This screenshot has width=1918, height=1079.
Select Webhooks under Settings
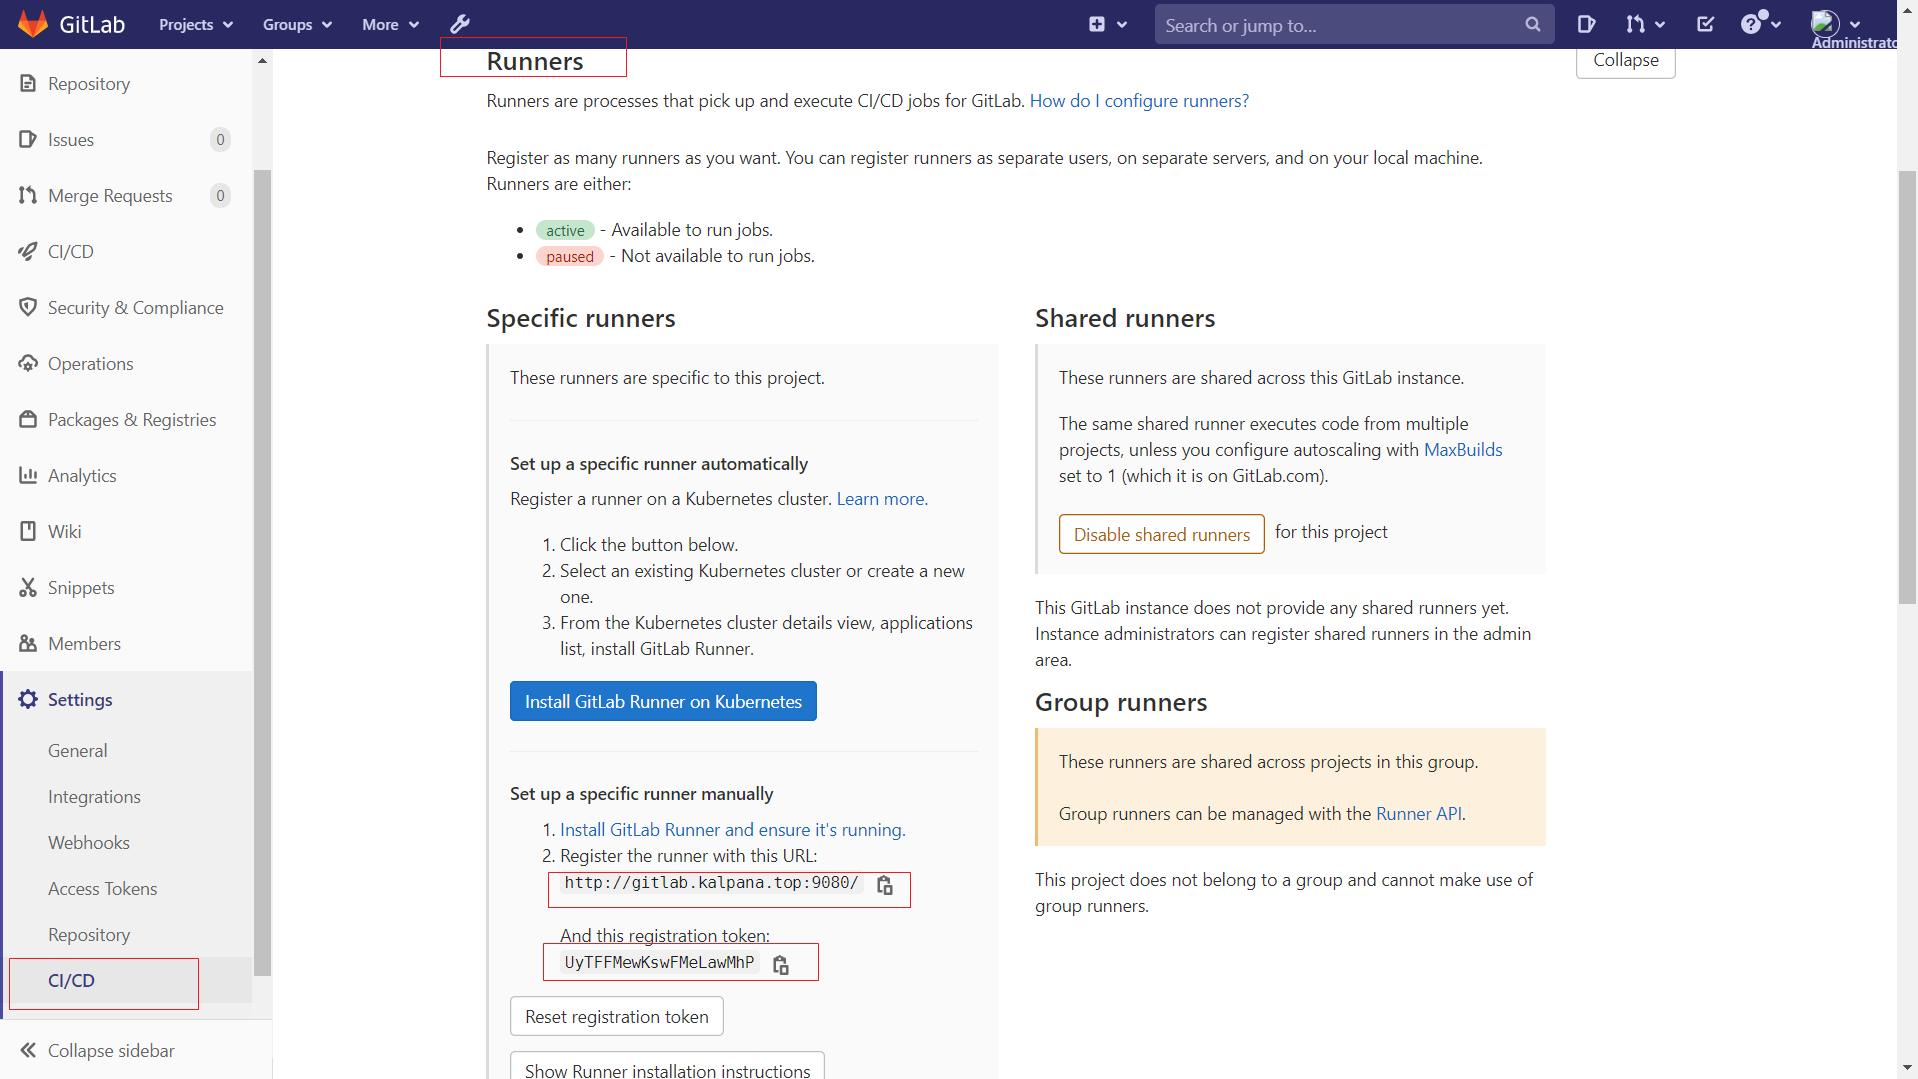pyautogui.click(x=88, y=842)
